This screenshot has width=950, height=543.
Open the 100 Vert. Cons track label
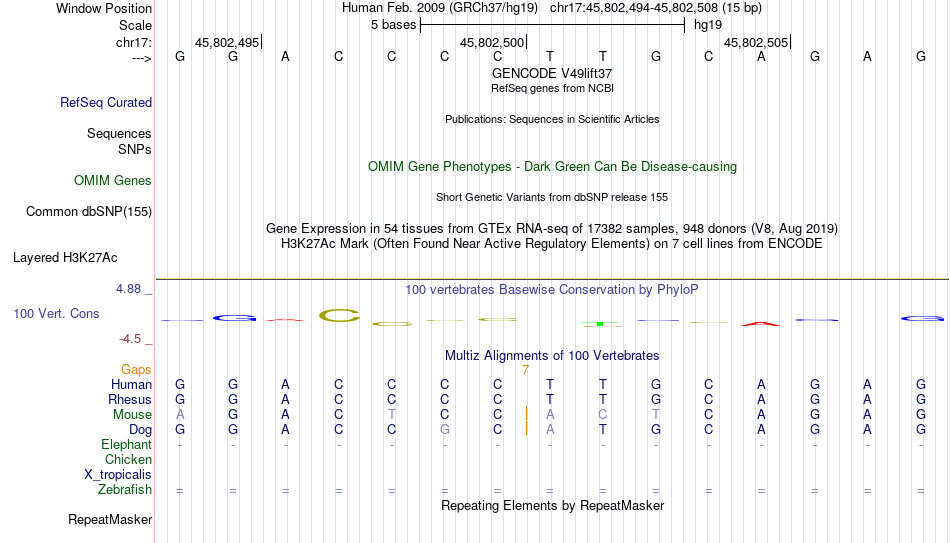[x=56, y=313]
